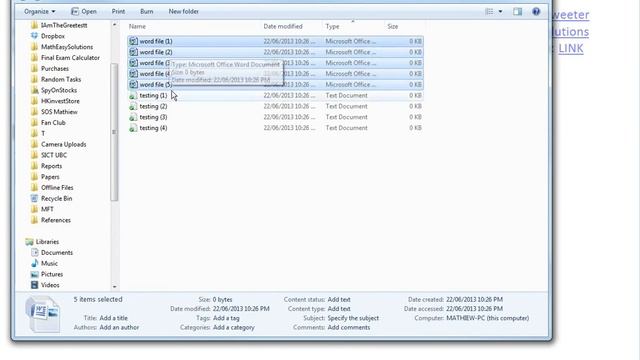Select testing (1) text file icon
This screenshot has height=360, width=640.
point(133,96)
